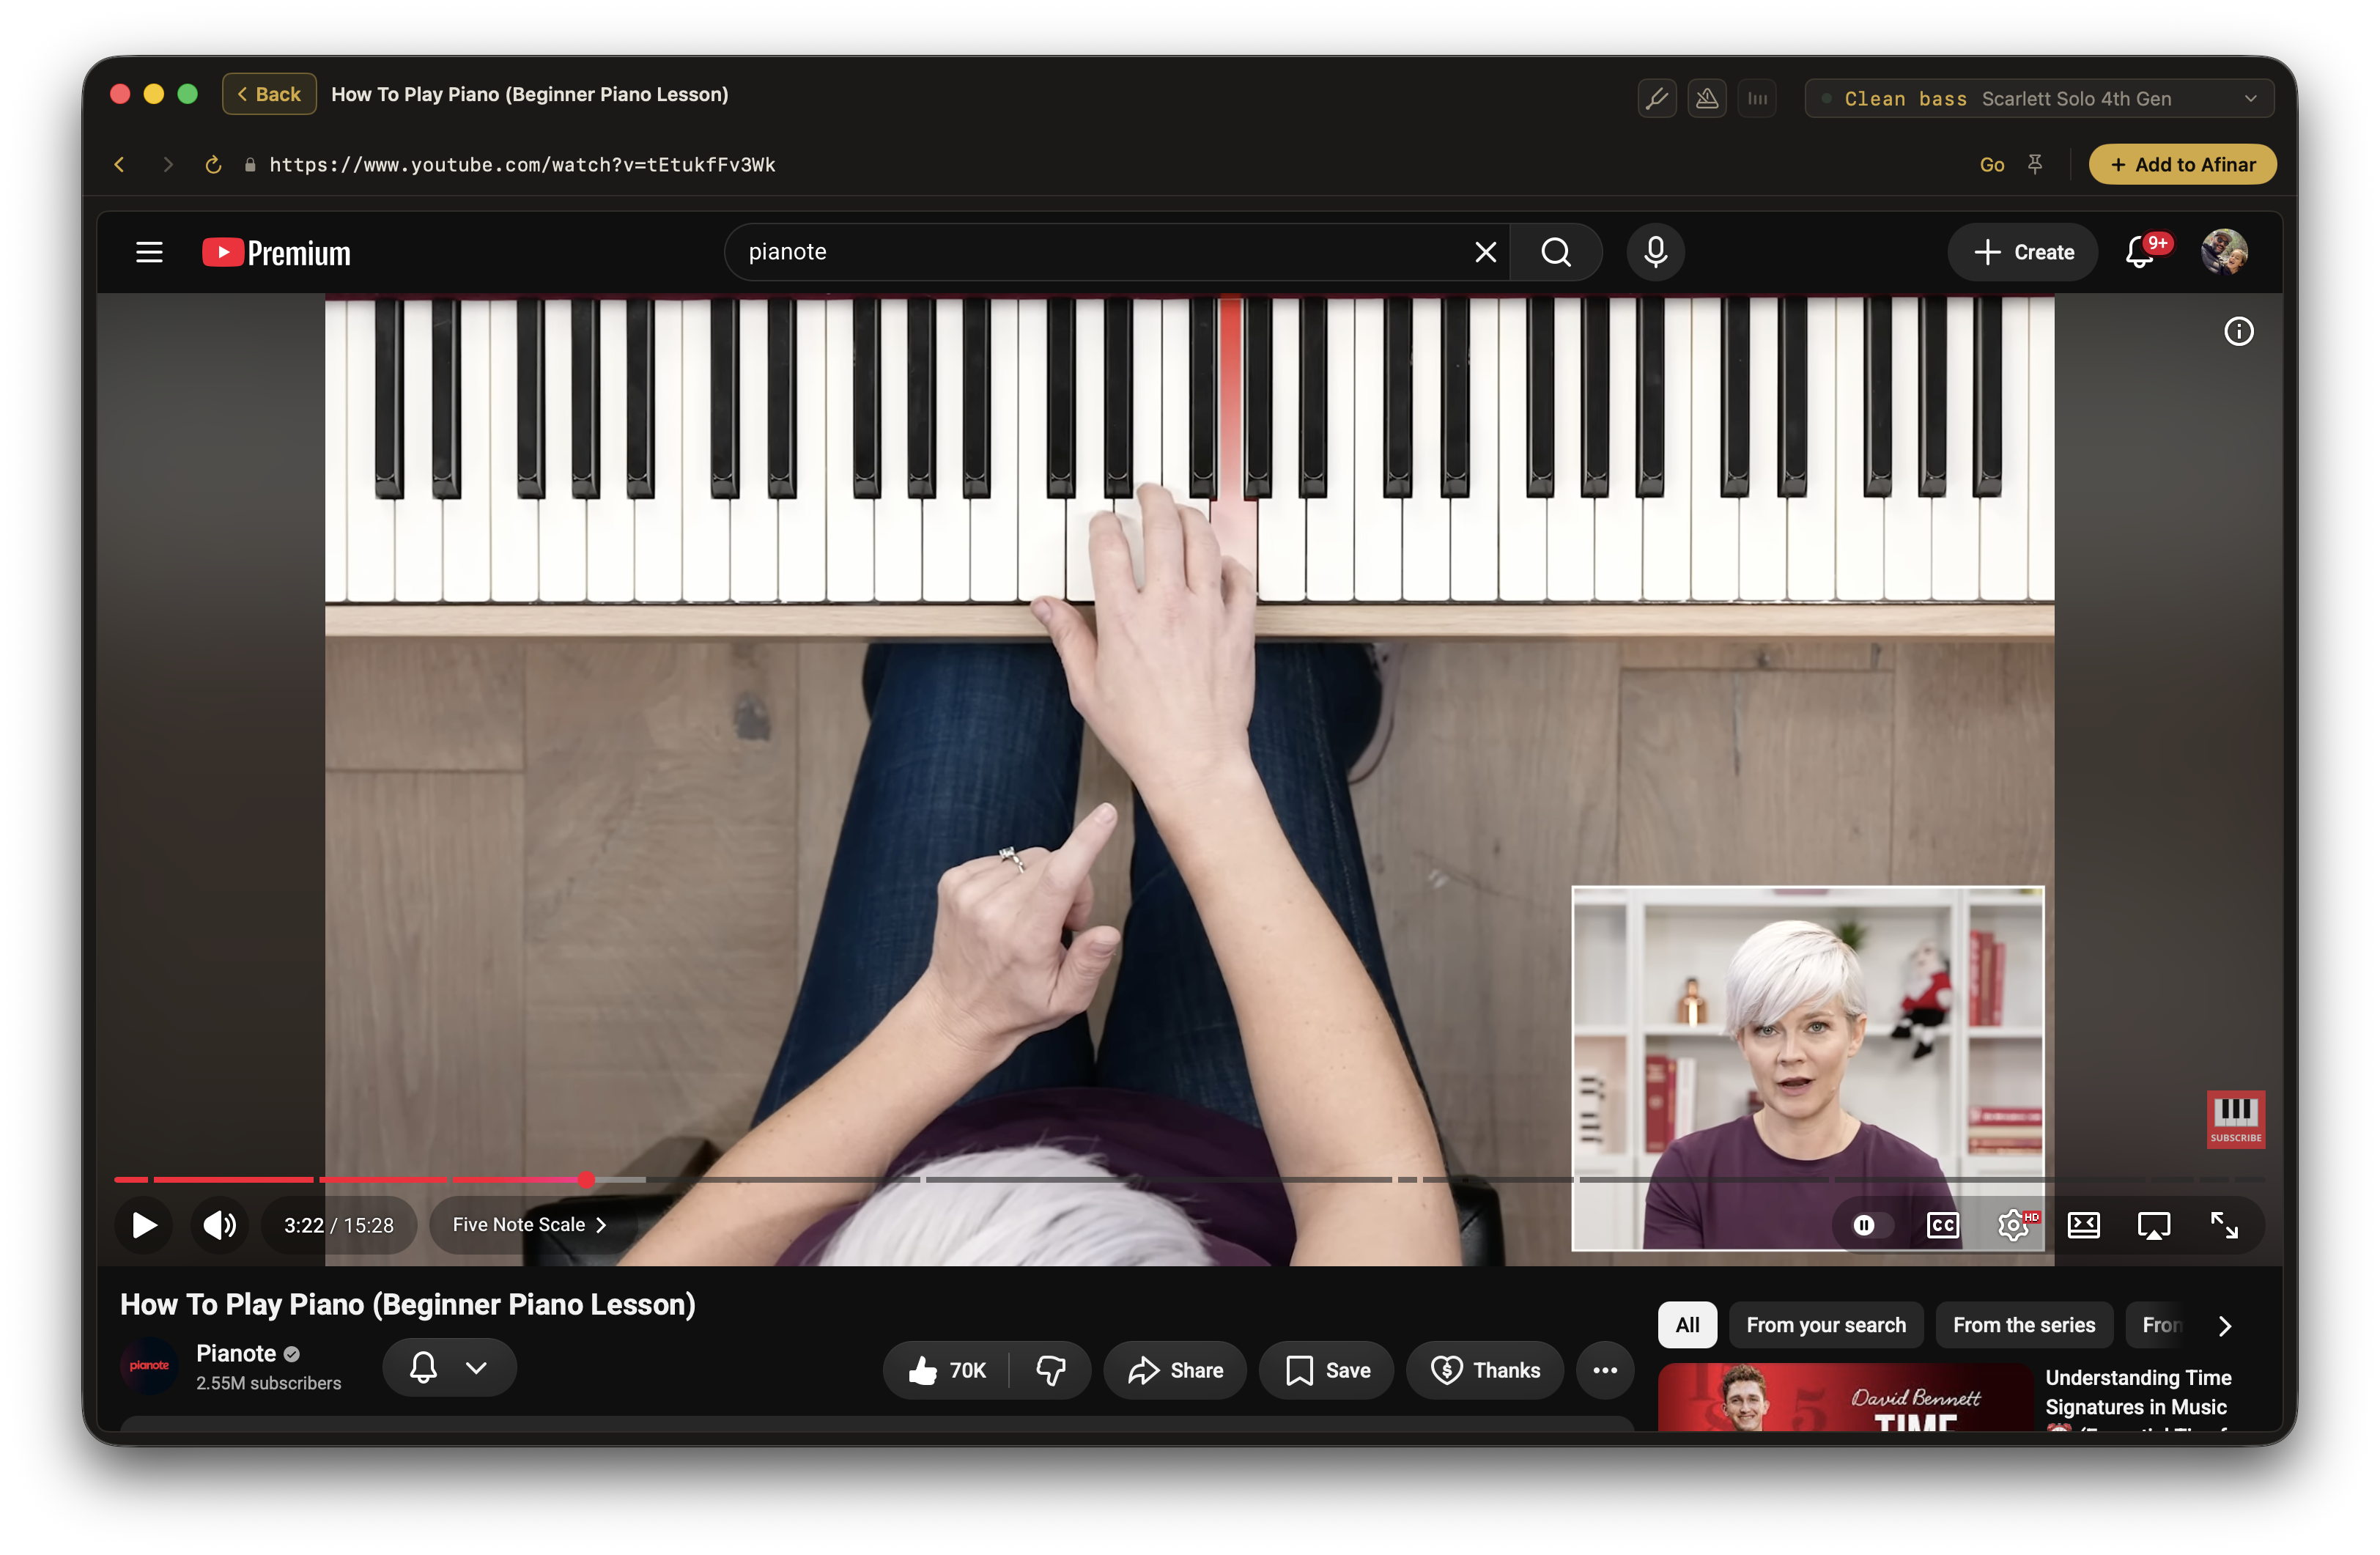Open the Pianote channel name link
Viewport: 2380px width, 1555px height.
point(236,1353)
